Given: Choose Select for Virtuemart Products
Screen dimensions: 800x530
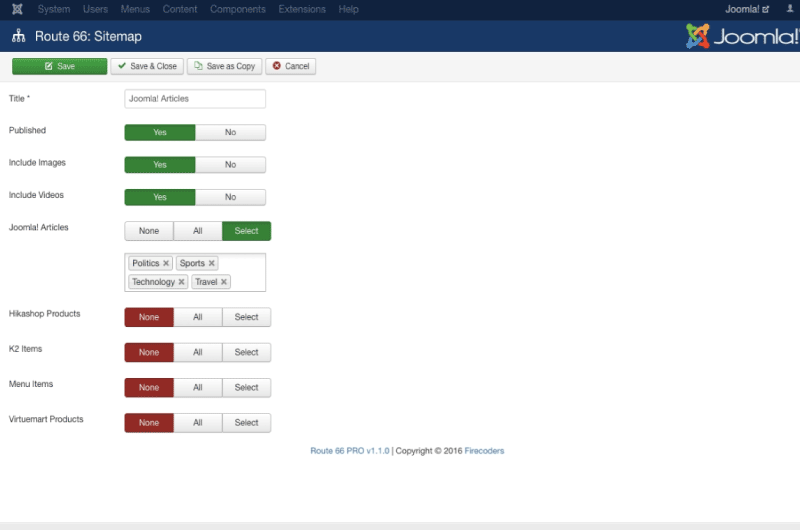Looking at the screenshot, I should pos(246,422).
